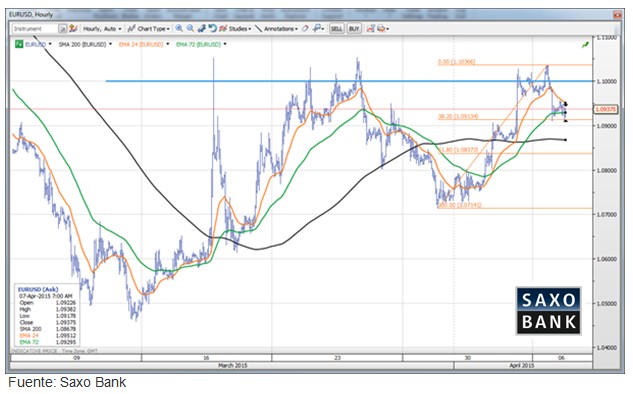633x394 pixels.
Task: Open the Studies dropdown menu
Action: coord(235,29)
